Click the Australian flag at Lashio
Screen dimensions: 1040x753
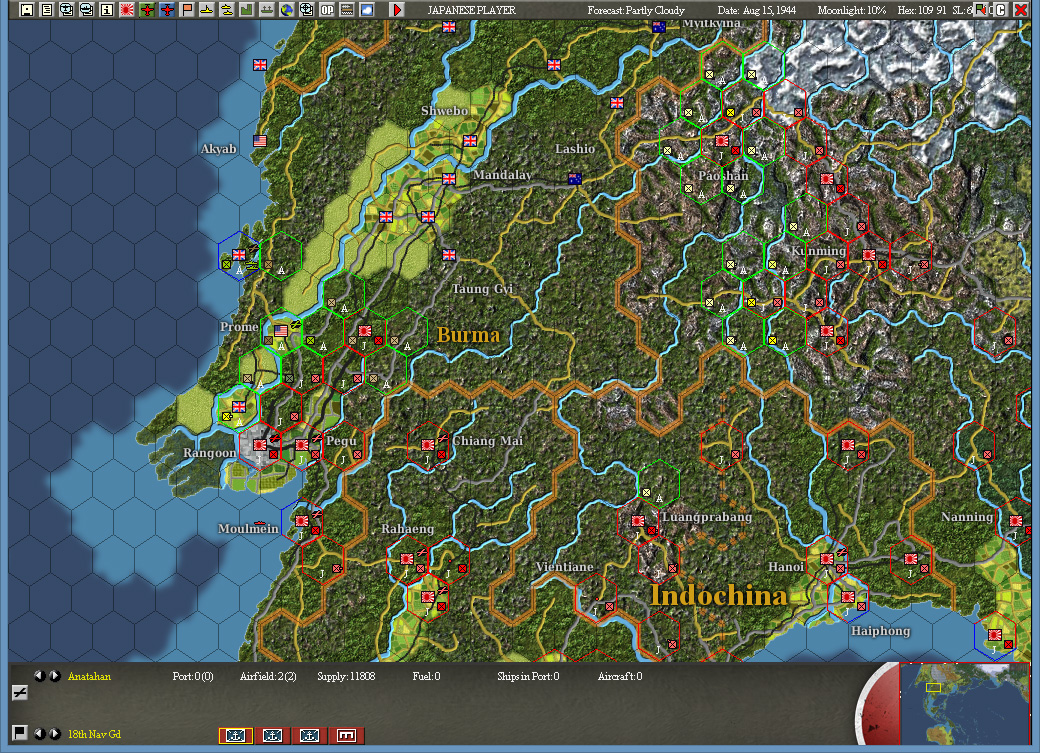click(x=574, y=178)
